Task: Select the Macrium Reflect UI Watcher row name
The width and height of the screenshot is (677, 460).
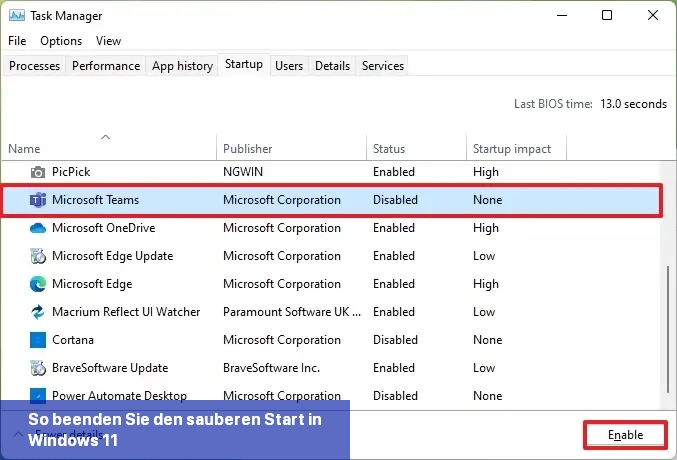Action: (126, 312)
